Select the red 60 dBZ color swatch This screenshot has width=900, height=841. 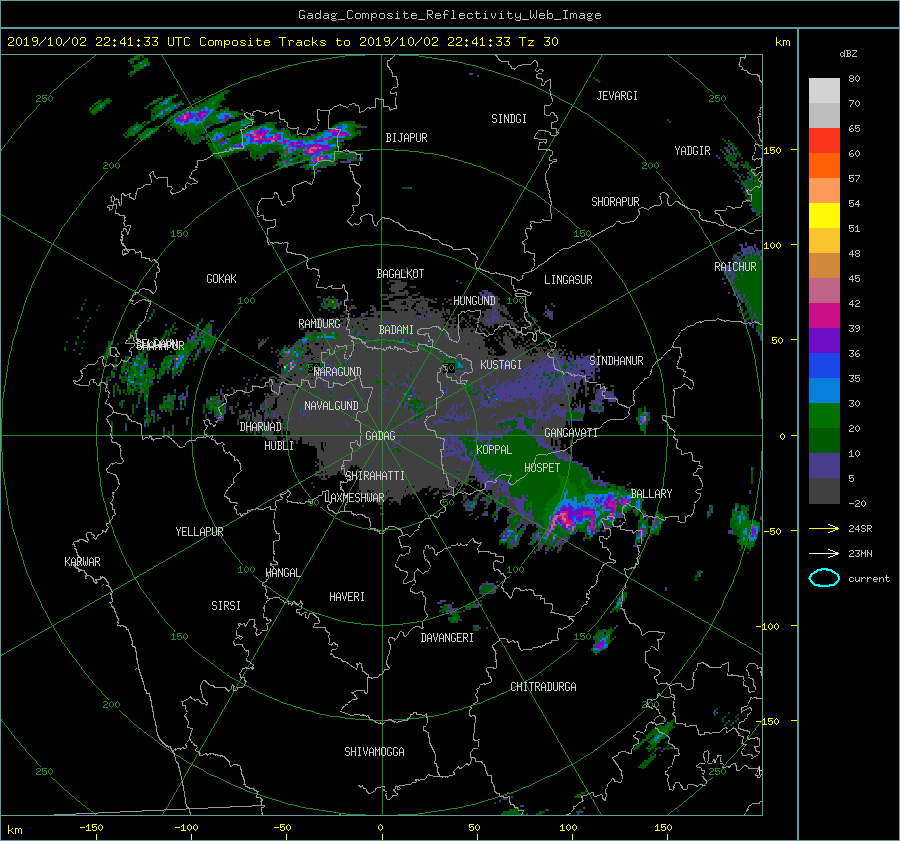pyautogui.click(x=824, y=141)
